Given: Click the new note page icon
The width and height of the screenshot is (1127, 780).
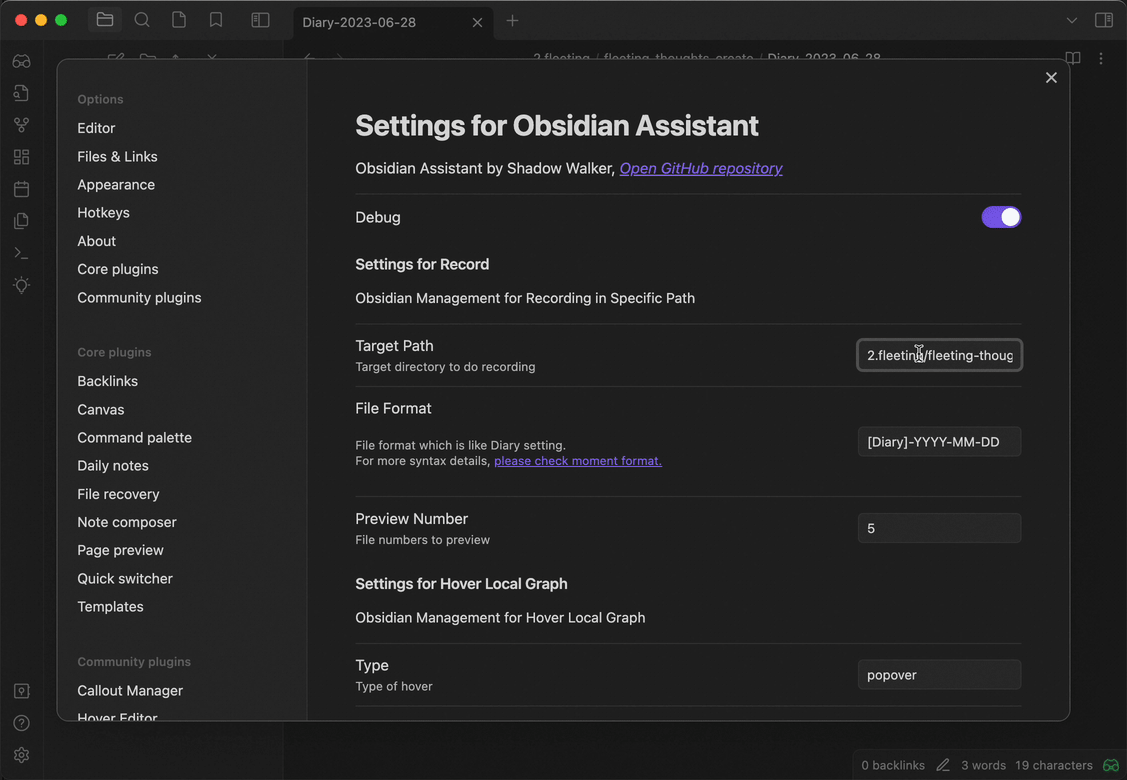Looking at the screenshot, I should (x=179, y=20).
